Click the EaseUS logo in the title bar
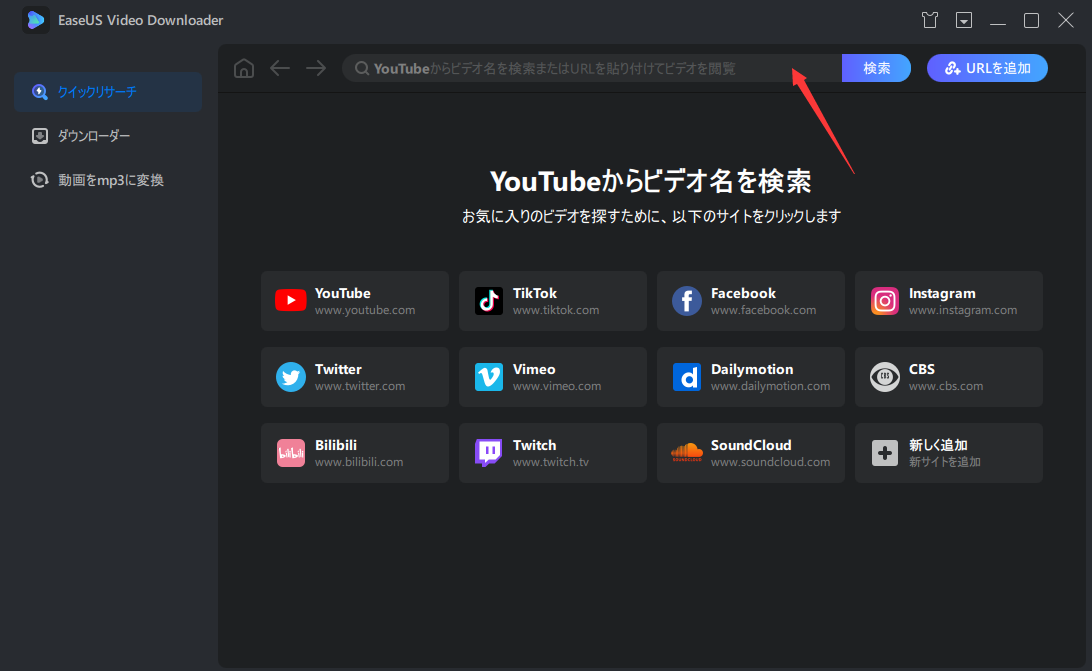This screenshot has width=1092, height=671. 36,19
